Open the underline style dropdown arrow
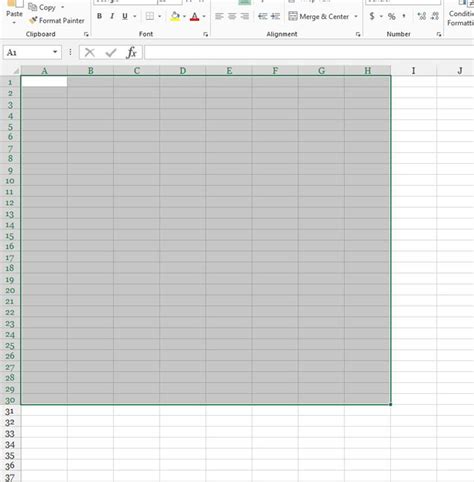Screen dimensions: 474x482 pyautogui.click(x=135, y=16)
